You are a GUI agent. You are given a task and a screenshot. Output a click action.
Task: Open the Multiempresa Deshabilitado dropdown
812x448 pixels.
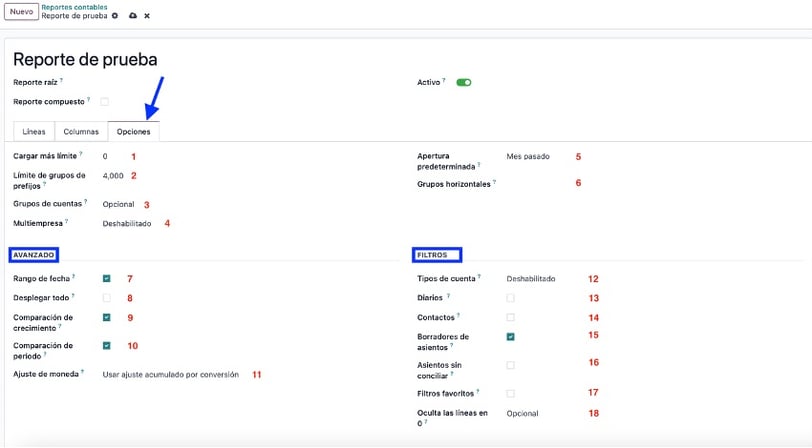(127, 223)
